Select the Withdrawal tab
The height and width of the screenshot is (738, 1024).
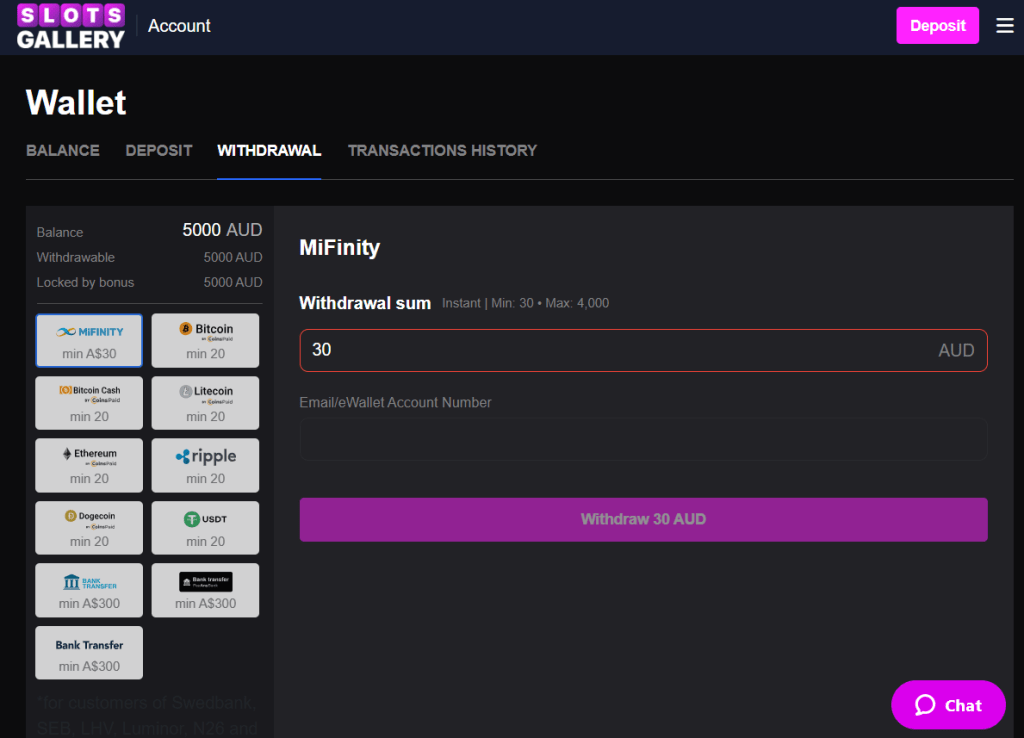(269, 151)
